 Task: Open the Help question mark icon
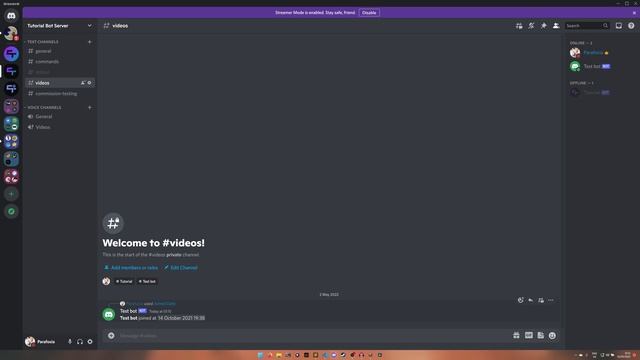click(631, 26)
